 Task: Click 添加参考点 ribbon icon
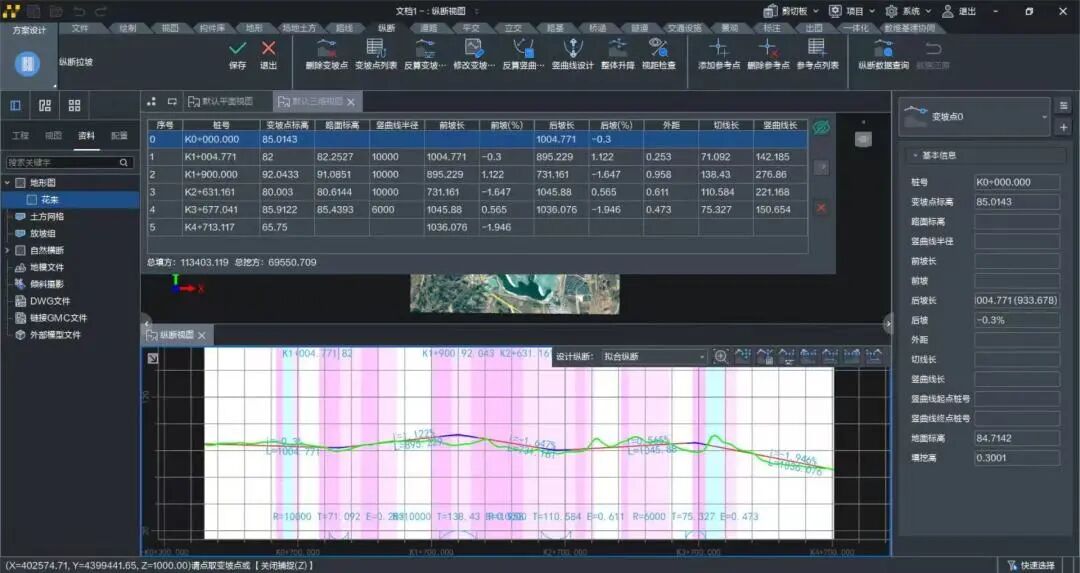[718, 48]
